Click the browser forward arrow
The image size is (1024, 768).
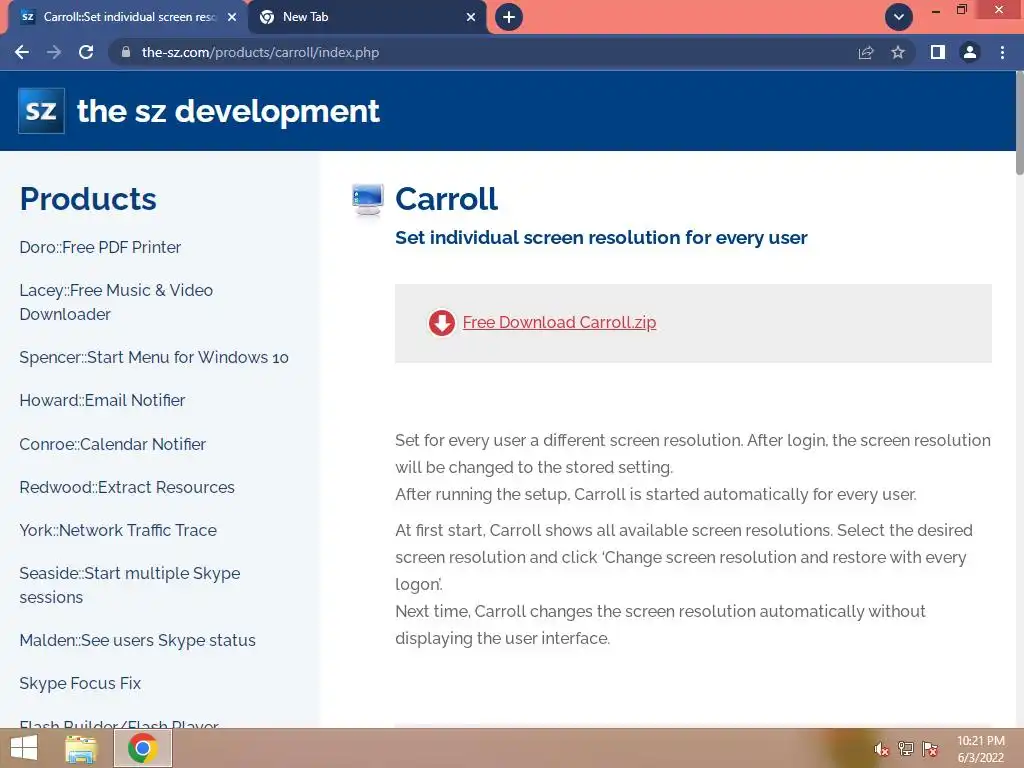(54, 52)
